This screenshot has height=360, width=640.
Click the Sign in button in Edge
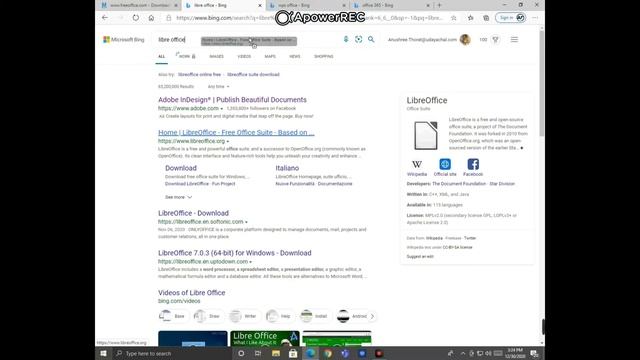(x=510, y=18)
